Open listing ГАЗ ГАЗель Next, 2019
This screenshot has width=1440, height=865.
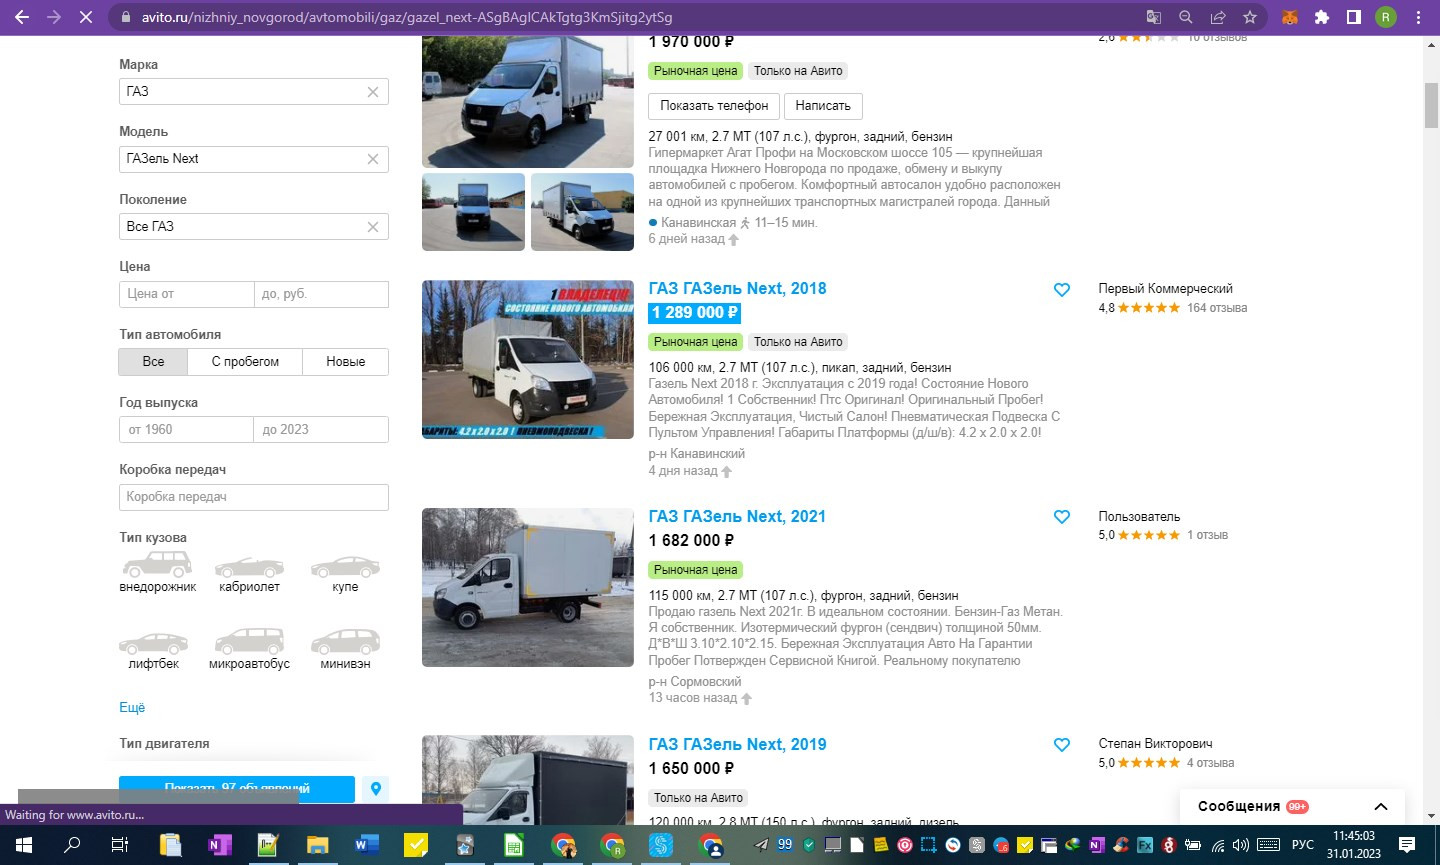(738, 745)
